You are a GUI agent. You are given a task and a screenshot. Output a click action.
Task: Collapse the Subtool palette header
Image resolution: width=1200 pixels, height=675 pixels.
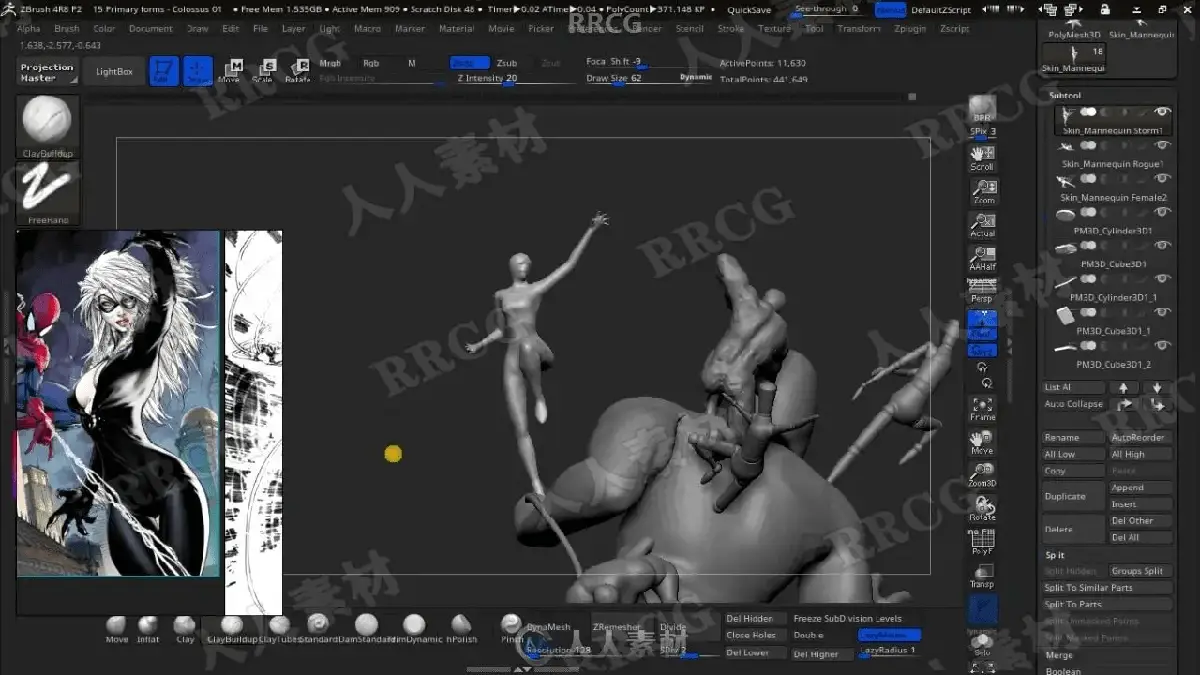1065,96
